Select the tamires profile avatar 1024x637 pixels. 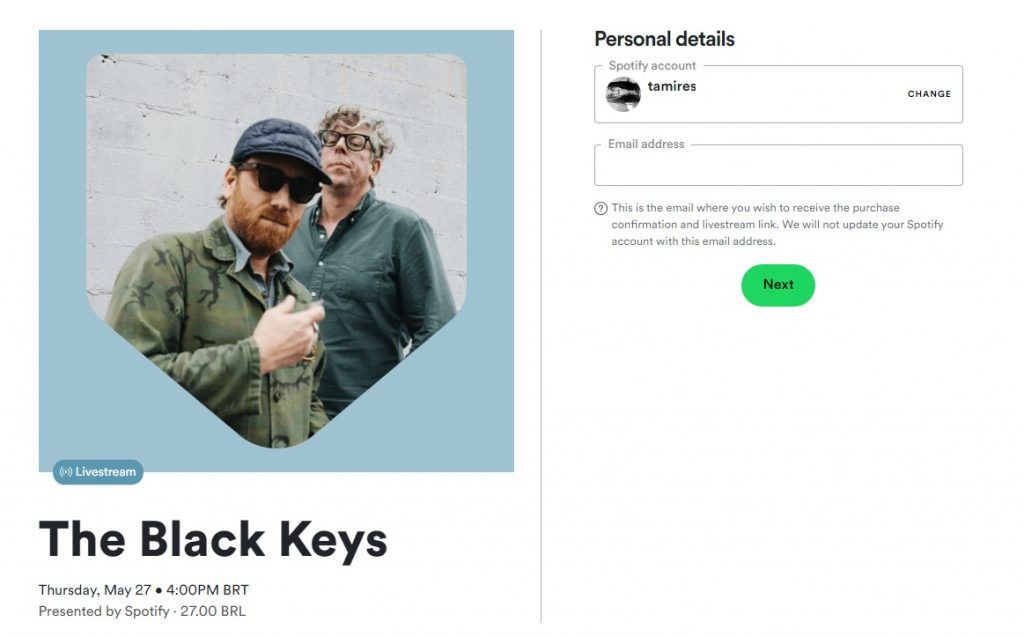click(623, 94)
